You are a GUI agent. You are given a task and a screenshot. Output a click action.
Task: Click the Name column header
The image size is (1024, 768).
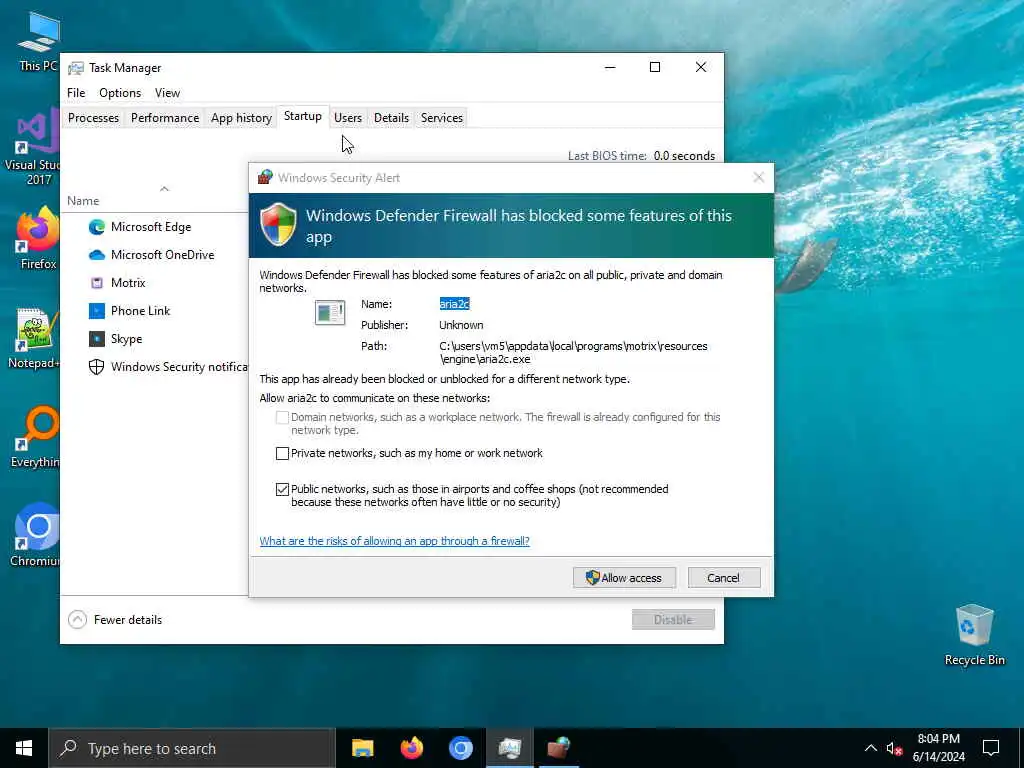tap(83, 200)
